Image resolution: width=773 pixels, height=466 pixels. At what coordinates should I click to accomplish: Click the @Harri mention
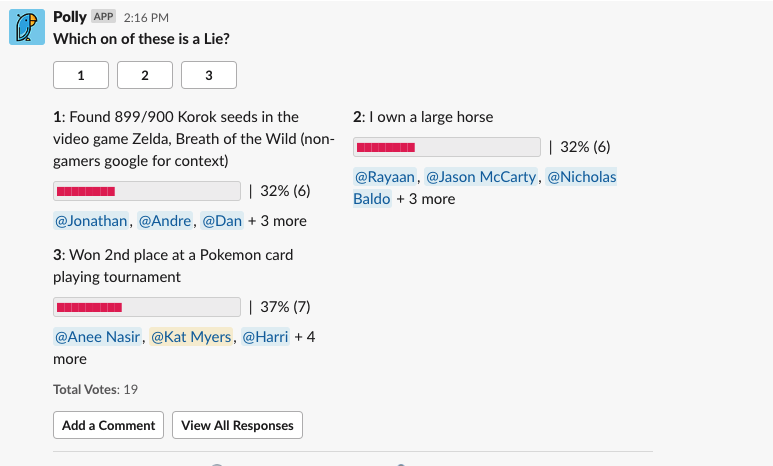[265, 337]
